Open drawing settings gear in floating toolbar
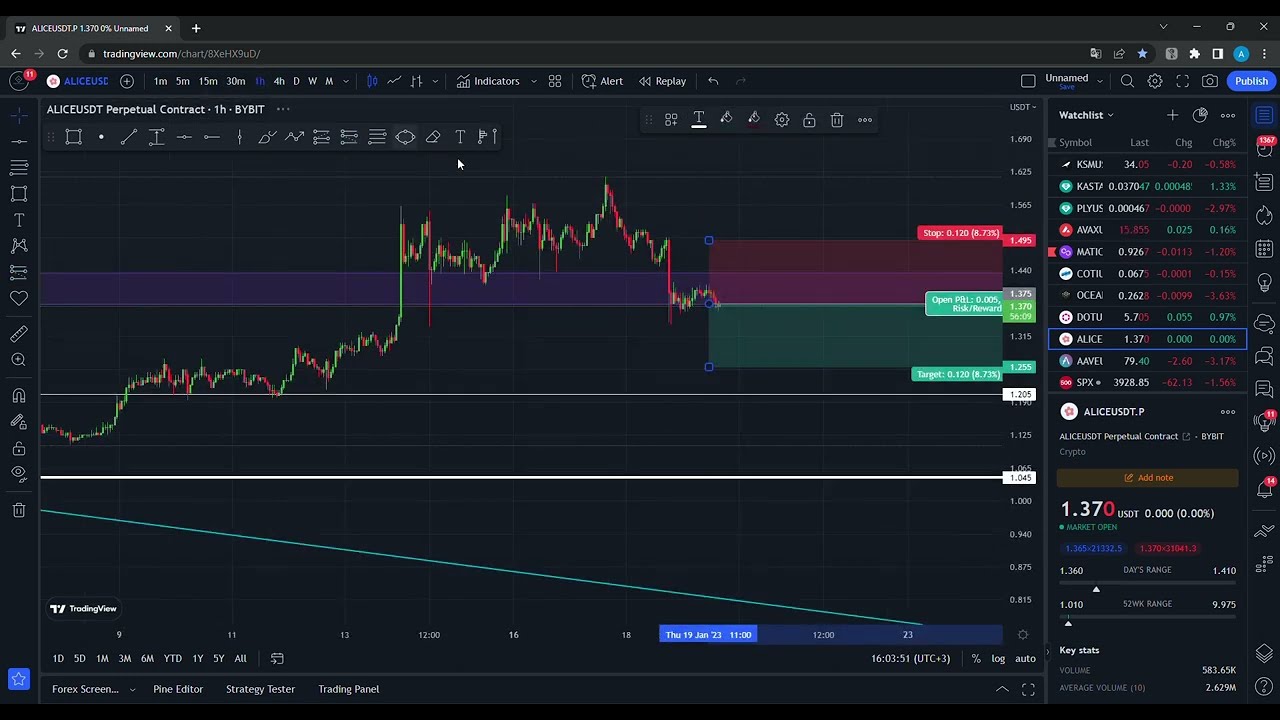The height and width of the screenshot is (720, 1280). click(x=782, y=120)
